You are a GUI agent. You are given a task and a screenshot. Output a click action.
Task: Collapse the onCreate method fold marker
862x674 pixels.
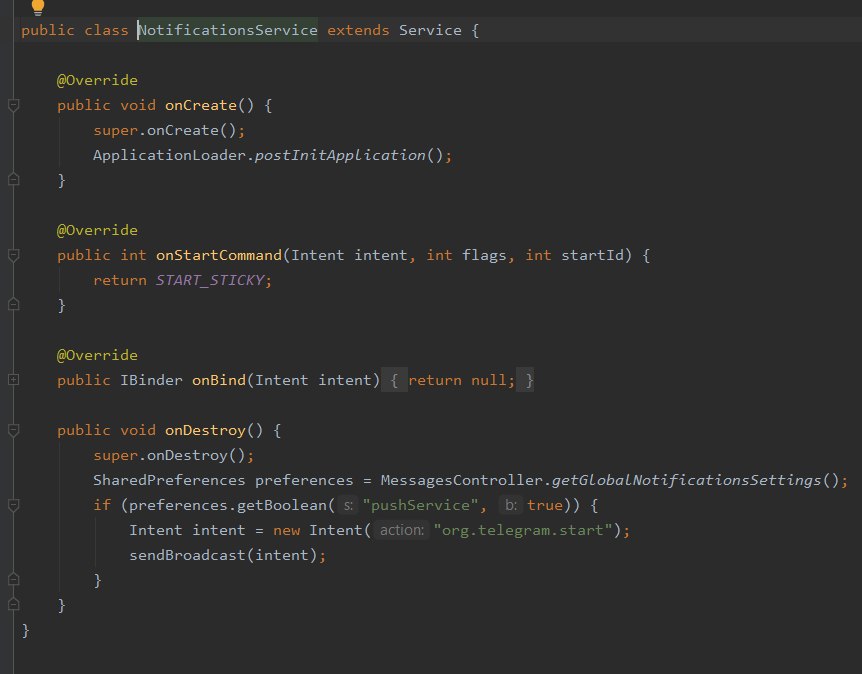click(14, 104)
